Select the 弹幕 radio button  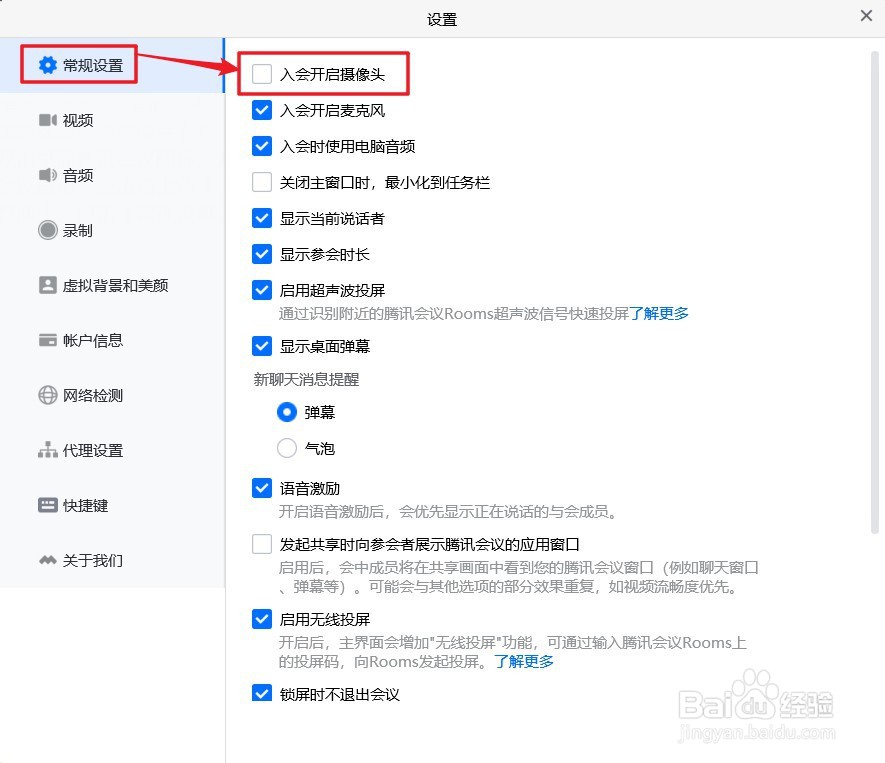pos(287,412)
